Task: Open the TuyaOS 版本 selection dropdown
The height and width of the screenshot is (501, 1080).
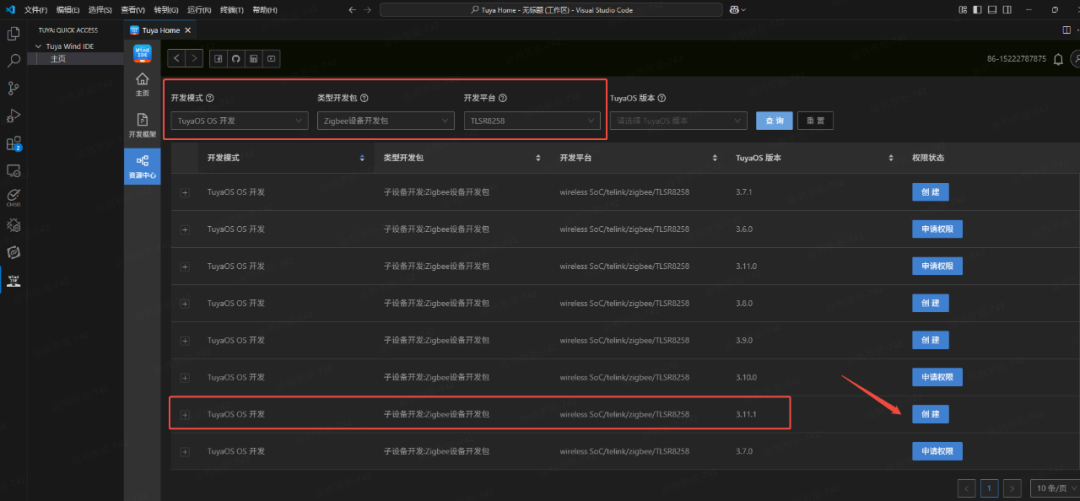Action: (x=678, y=121)
